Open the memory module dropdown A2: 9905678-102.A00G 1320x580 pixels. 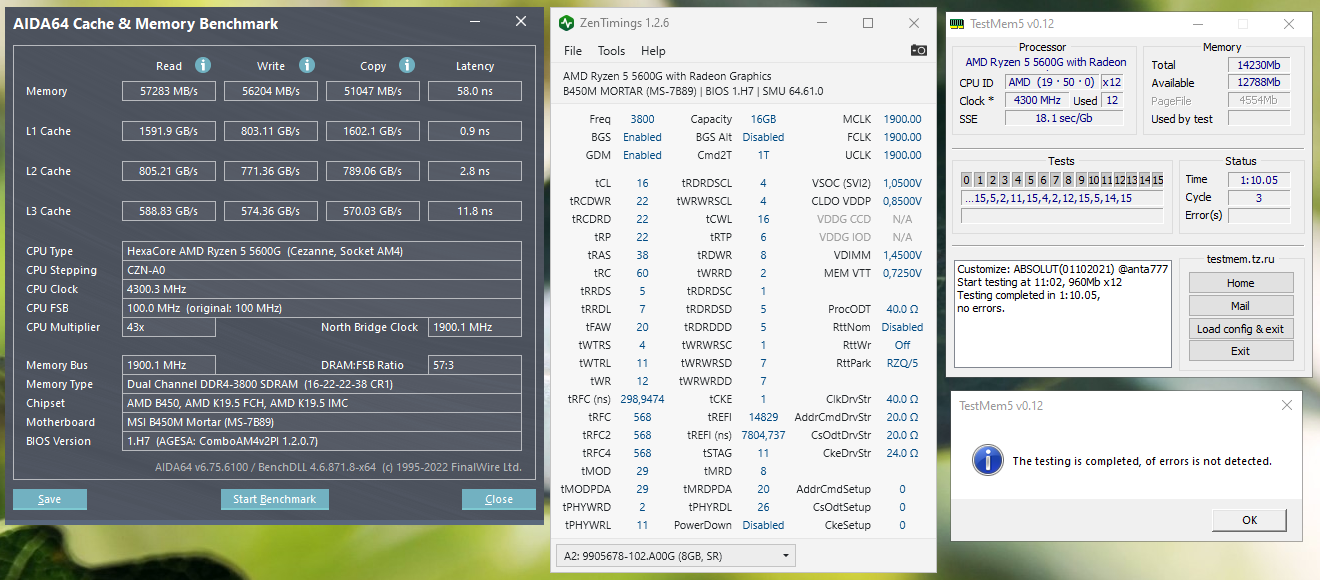tap(676, 556)
